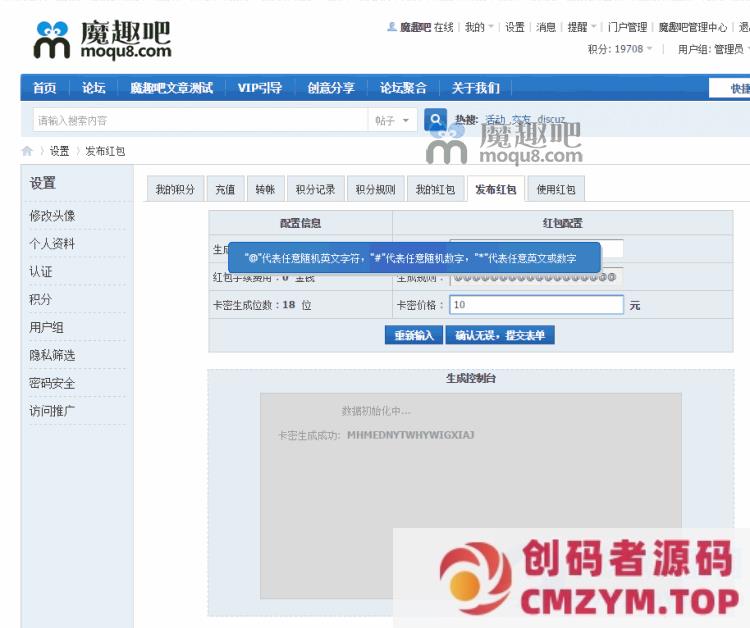Expand the 我的 dropdown menu
The height and width of the screenshot is (628, 750).
479,27
